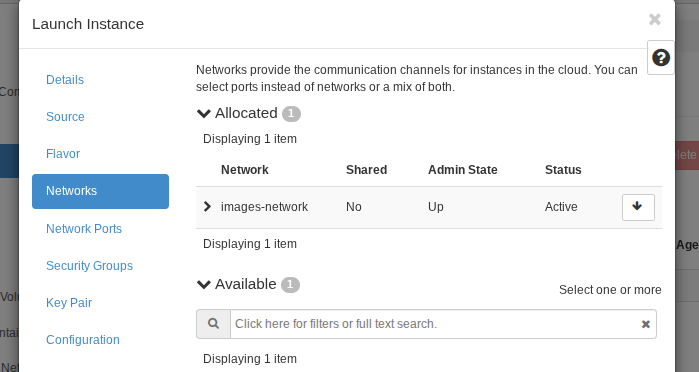Open the Key Pair step
Image resolution: width=699 pixels, height=372 pixels.
coord(69,303)
